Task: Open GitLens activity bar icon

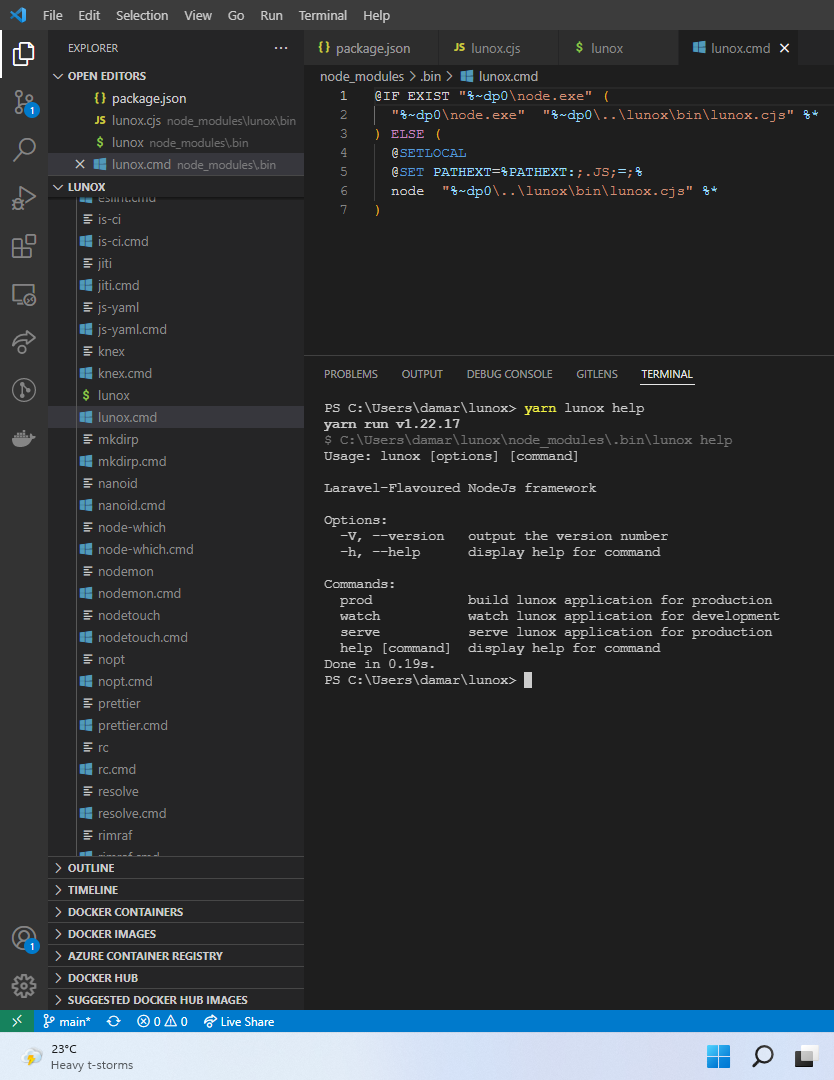Action: coord(23,391)
